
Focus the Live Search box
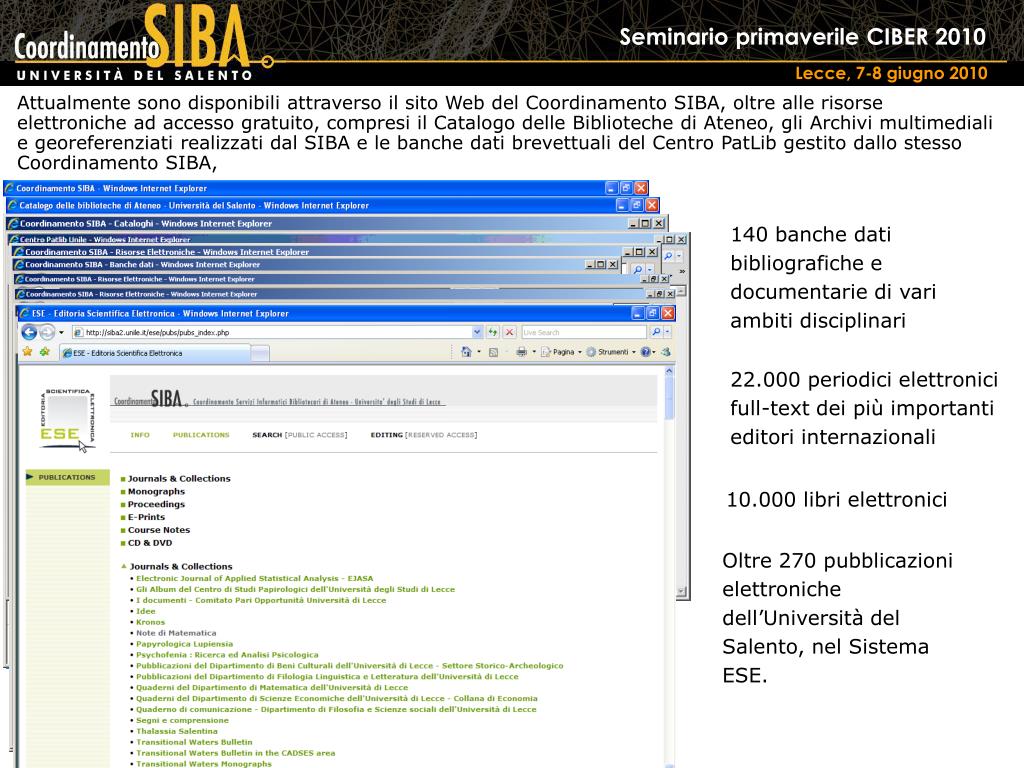(x=583, y=332)
